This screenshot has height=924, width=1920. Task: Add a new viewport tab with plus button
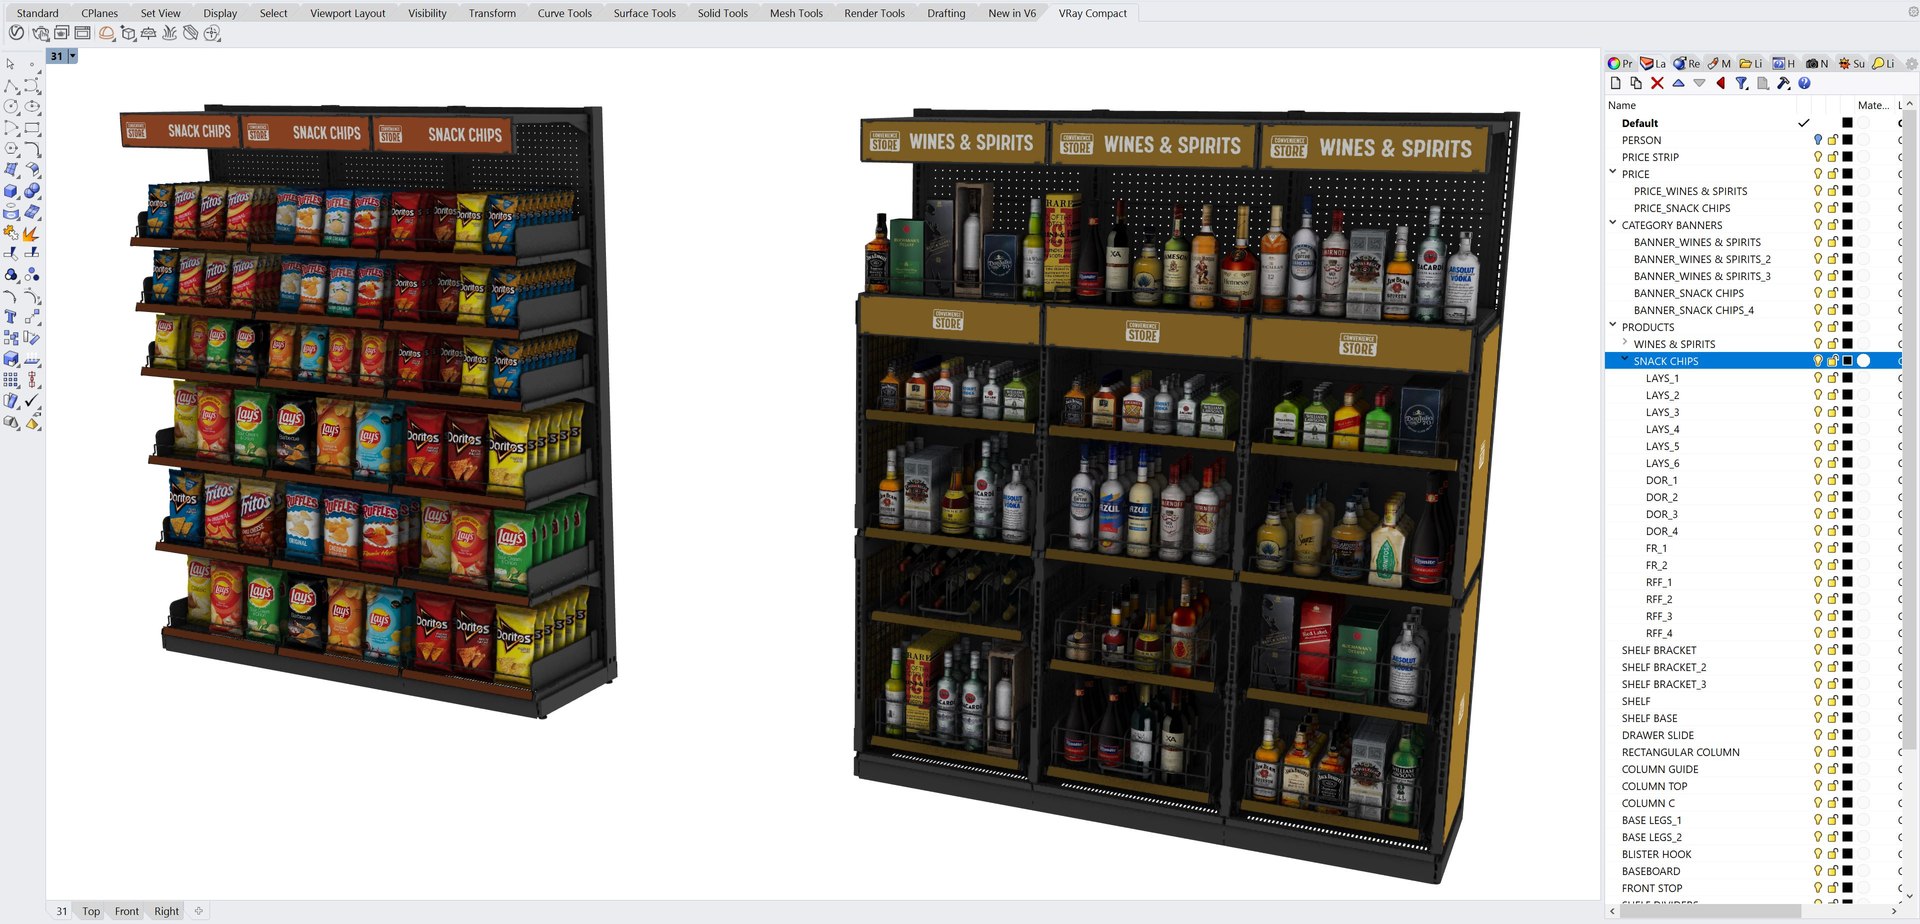[199, 911]
